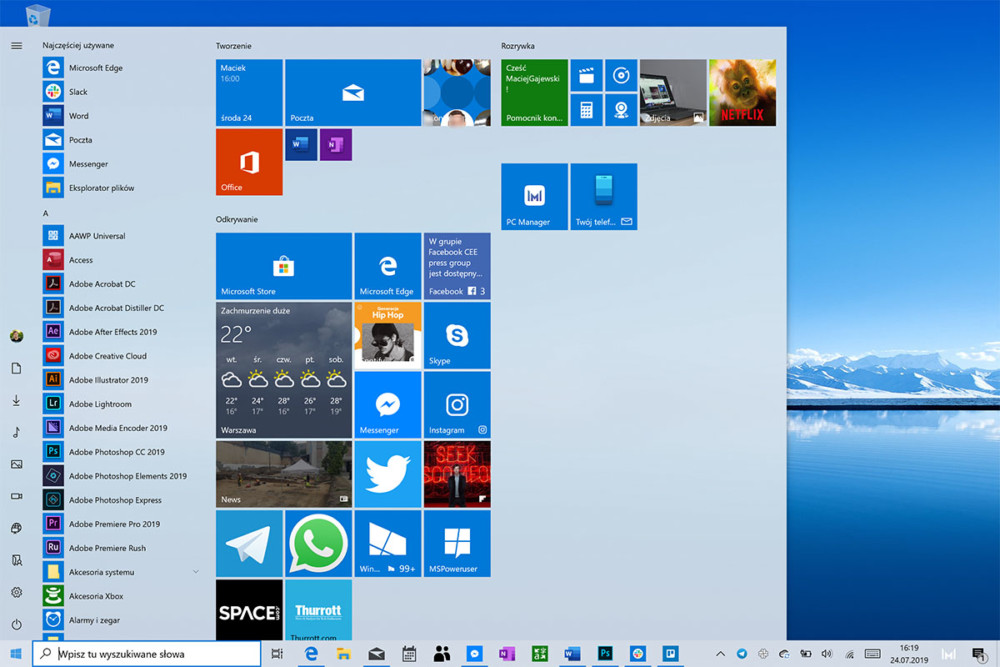Open the News tile
Screen dimensions: 1000x667
pyautogui.click(x=284, y=474)
